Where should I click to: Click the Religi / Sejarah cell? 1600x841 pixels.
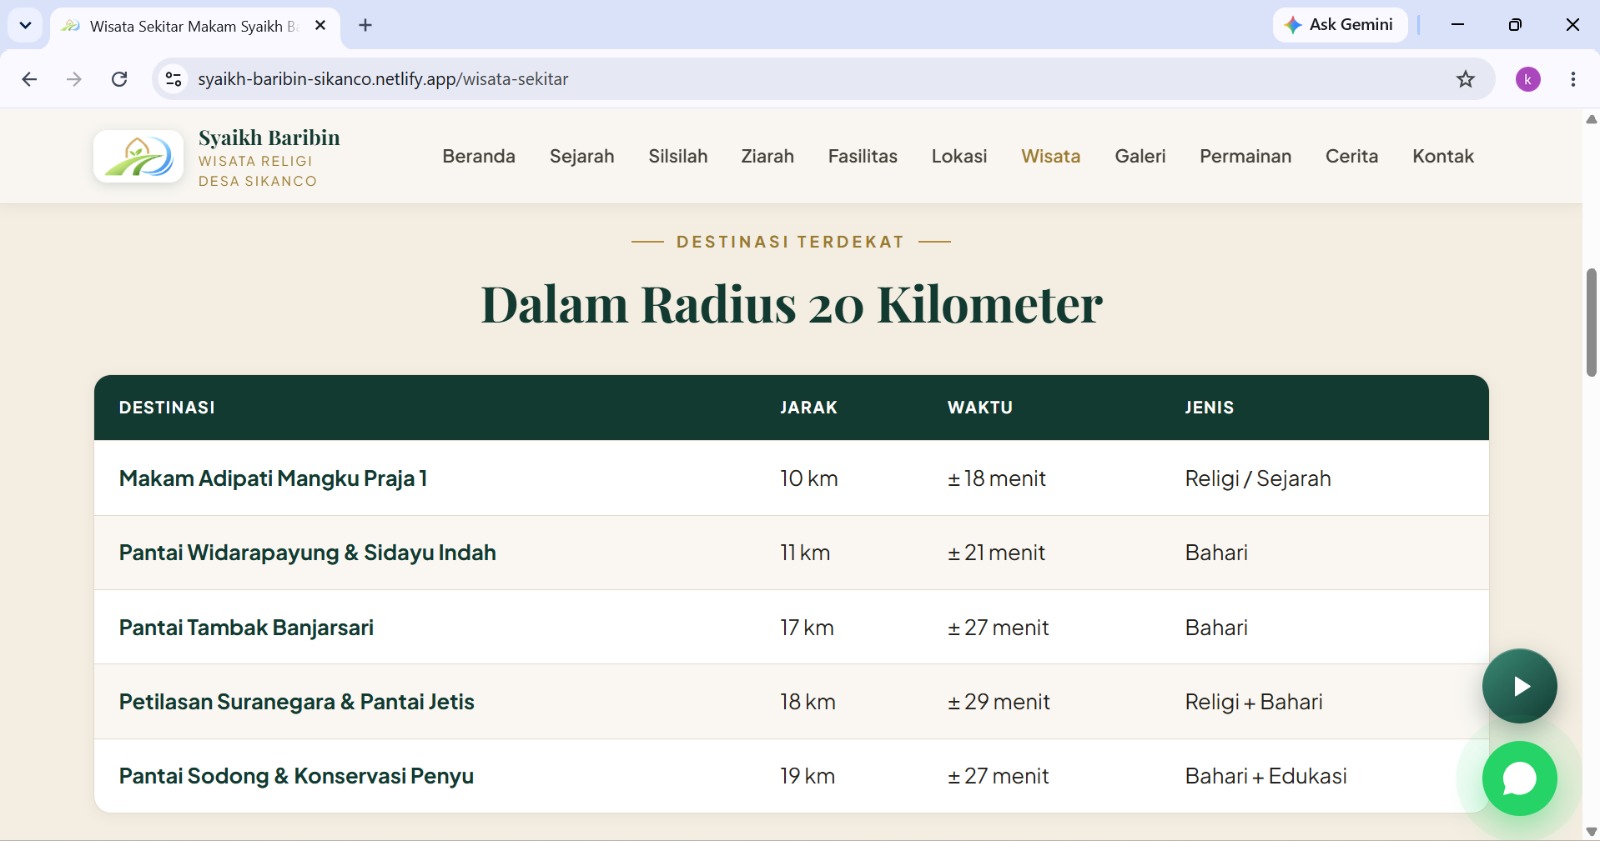1258,478
